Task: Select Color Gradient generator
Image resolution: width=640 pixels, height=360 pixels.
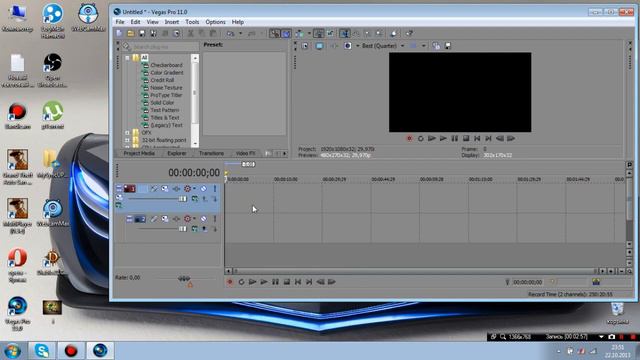Action: [x=167, y=73]
